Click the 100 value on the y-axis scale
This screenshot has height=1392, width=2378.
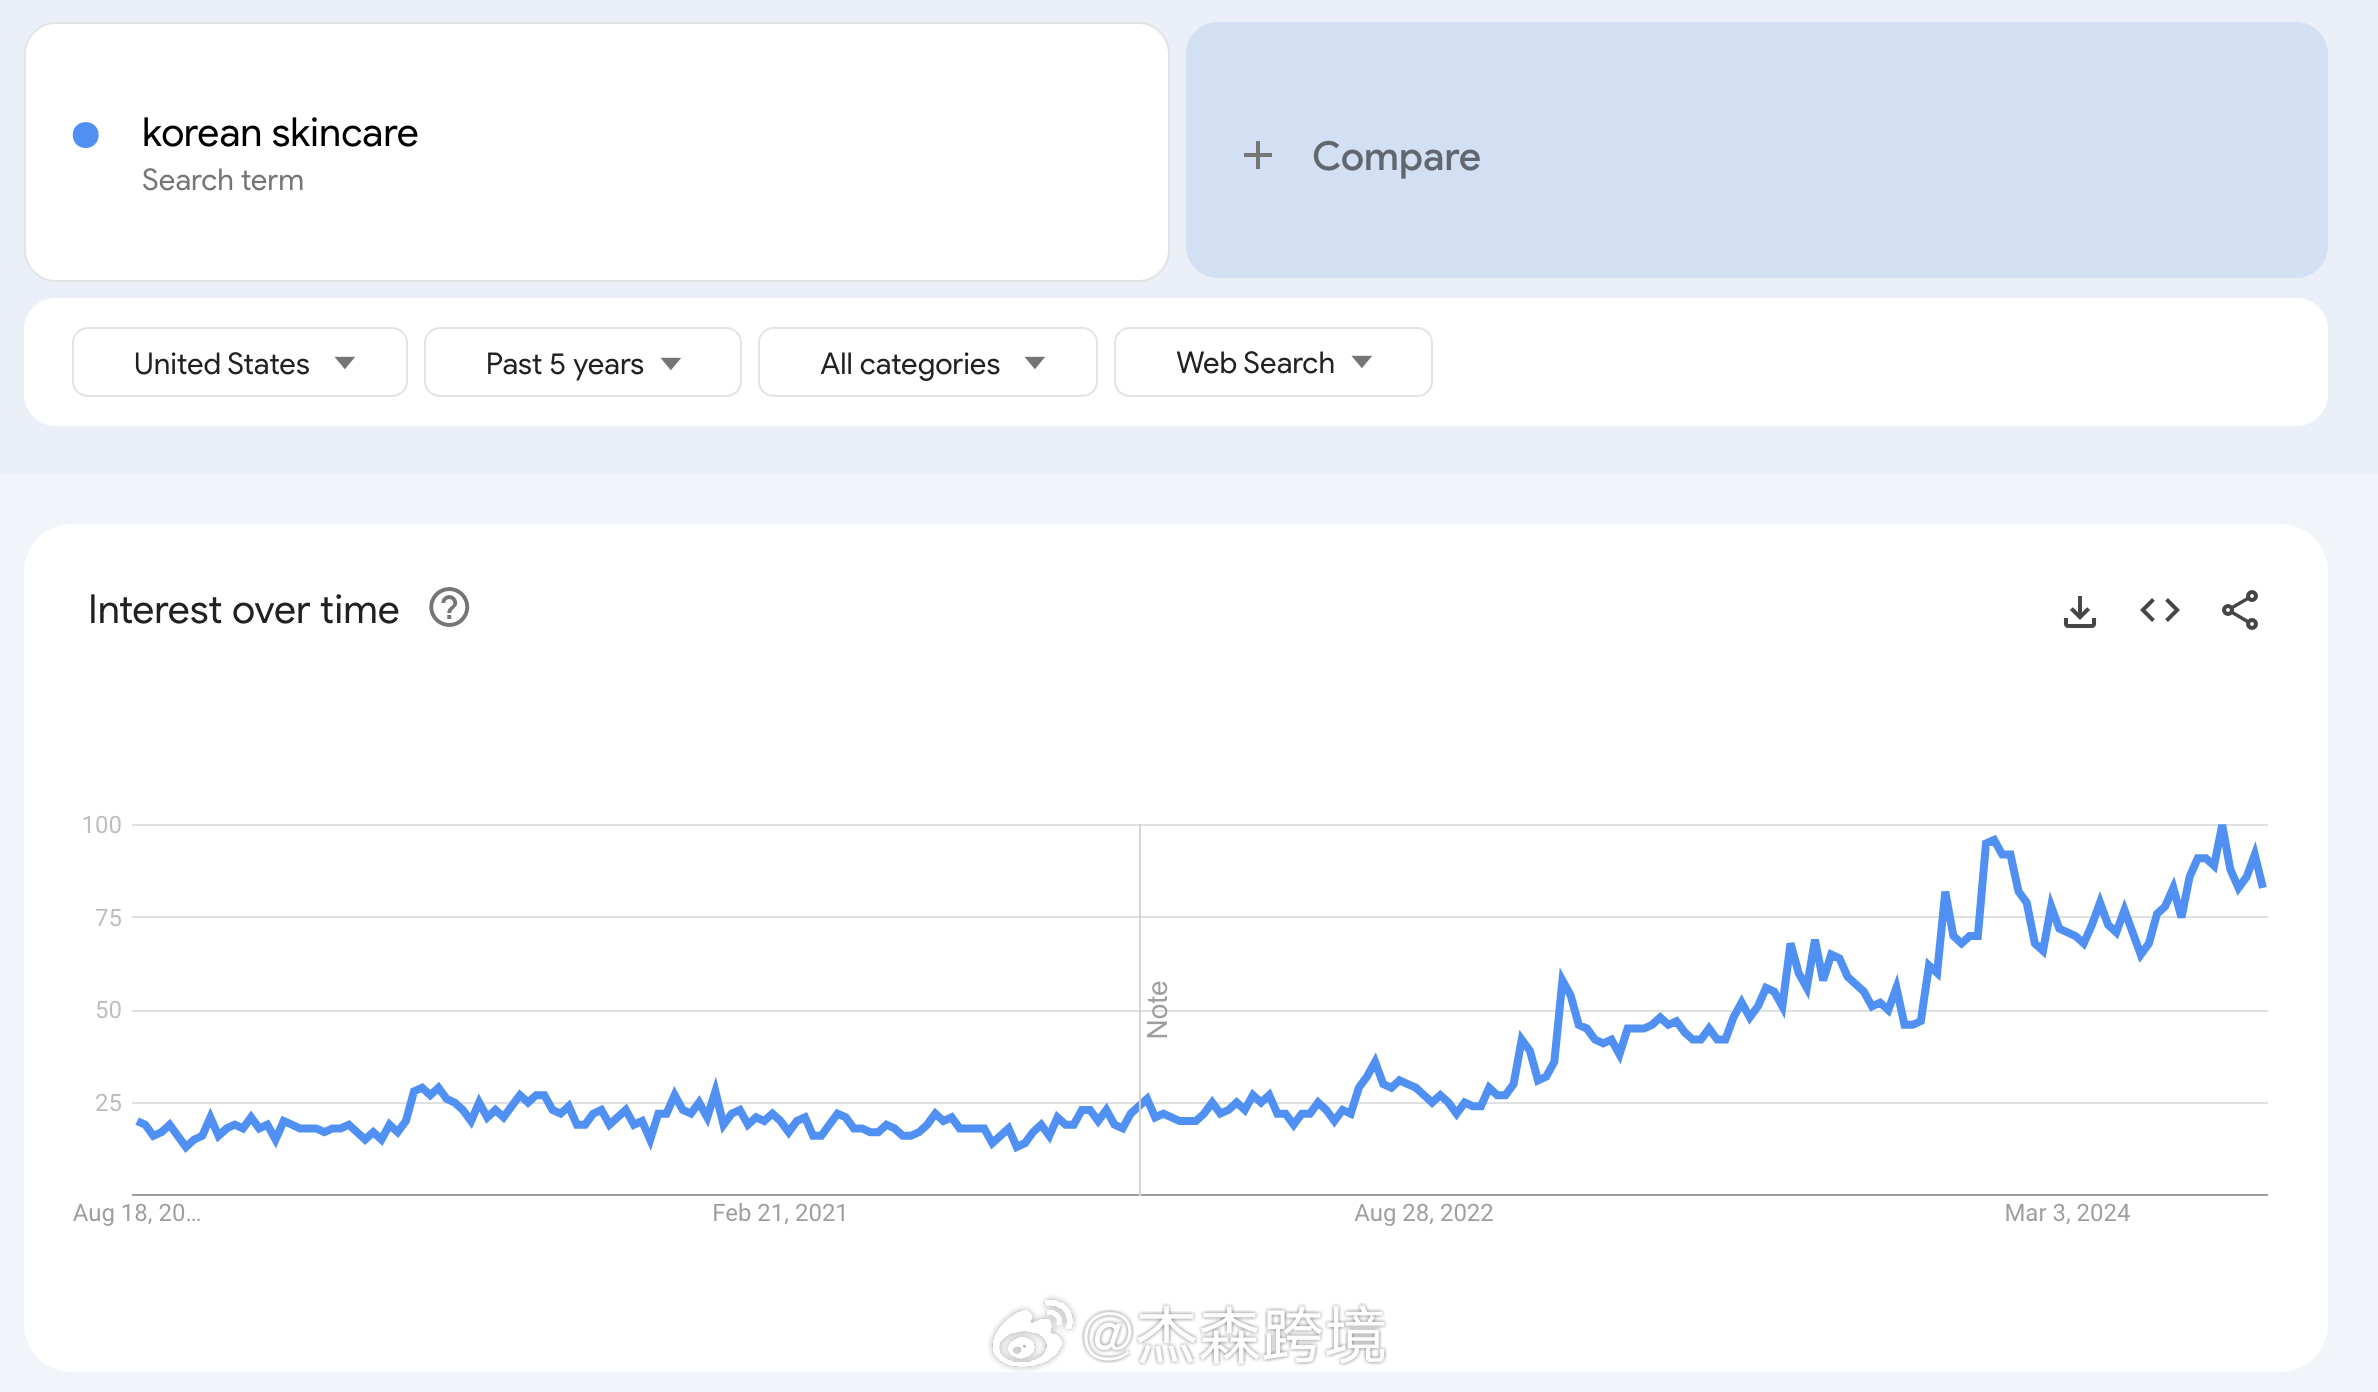pyautogui.click(x=103, y=823)
